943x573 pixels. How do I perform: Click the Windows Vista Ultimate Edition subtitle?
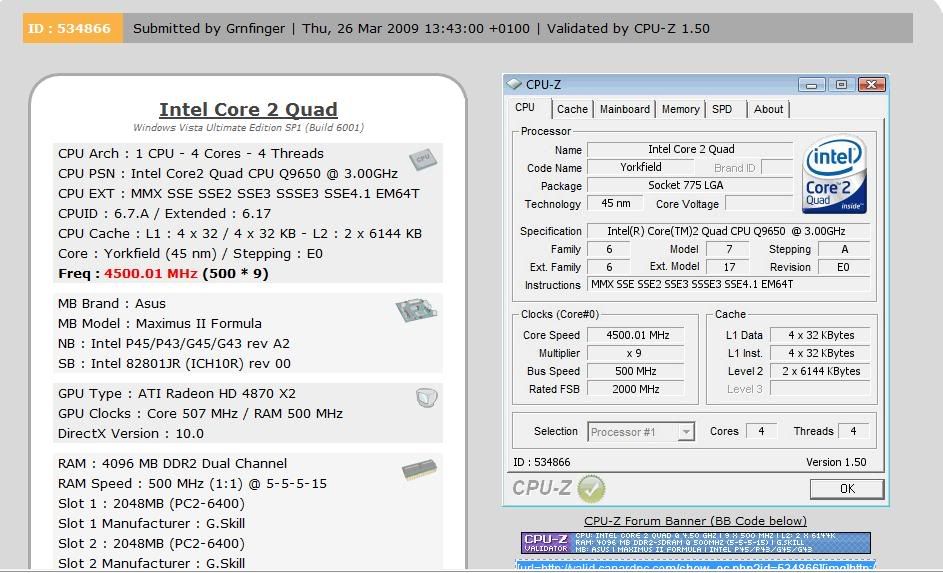point(248,127)
